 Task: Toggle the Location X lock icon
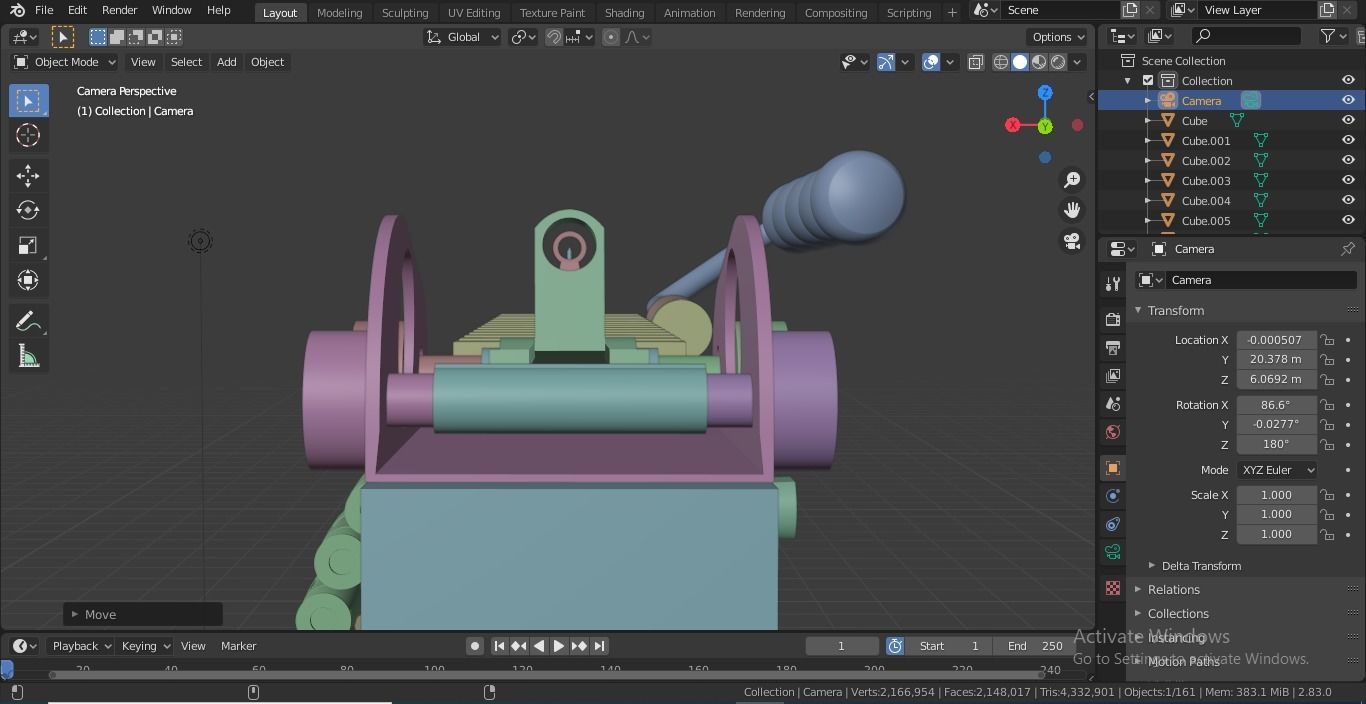pyautogui.click(x=1327, y=340)
